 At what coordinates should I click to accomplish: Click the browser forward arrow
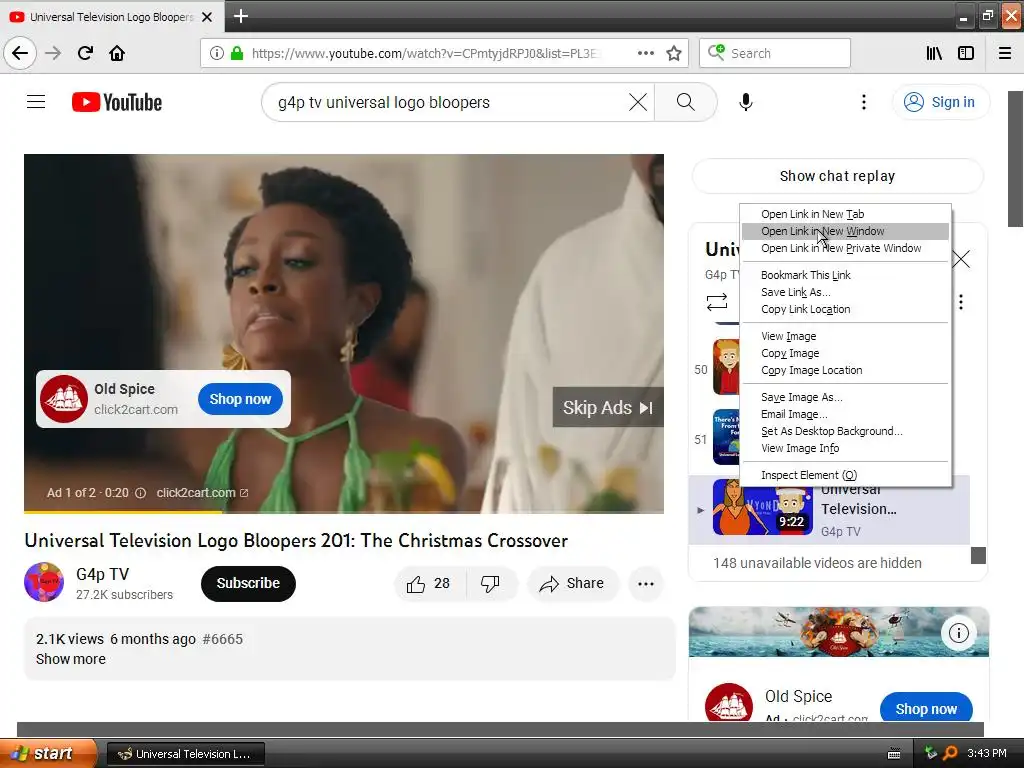[x=53, y=53]
